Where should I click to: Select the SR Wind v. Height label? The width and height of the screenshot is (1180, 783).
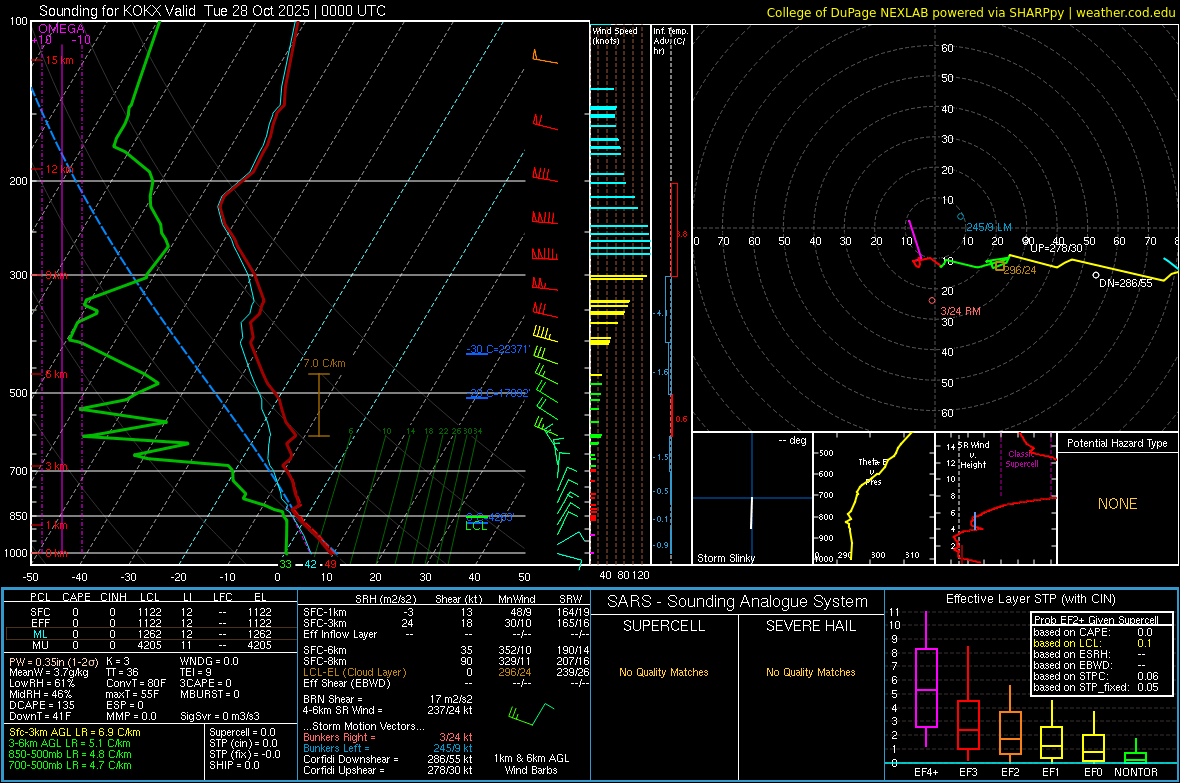pyautogui.click(x=972, y=455)
